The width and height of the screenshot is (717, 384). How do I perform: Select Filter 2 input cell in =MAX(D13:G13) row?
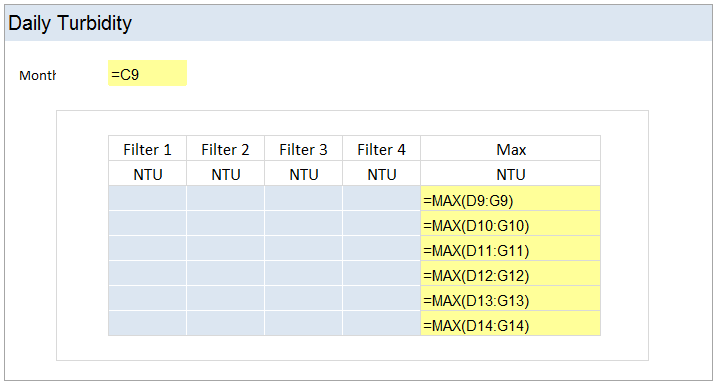(225, 298)
